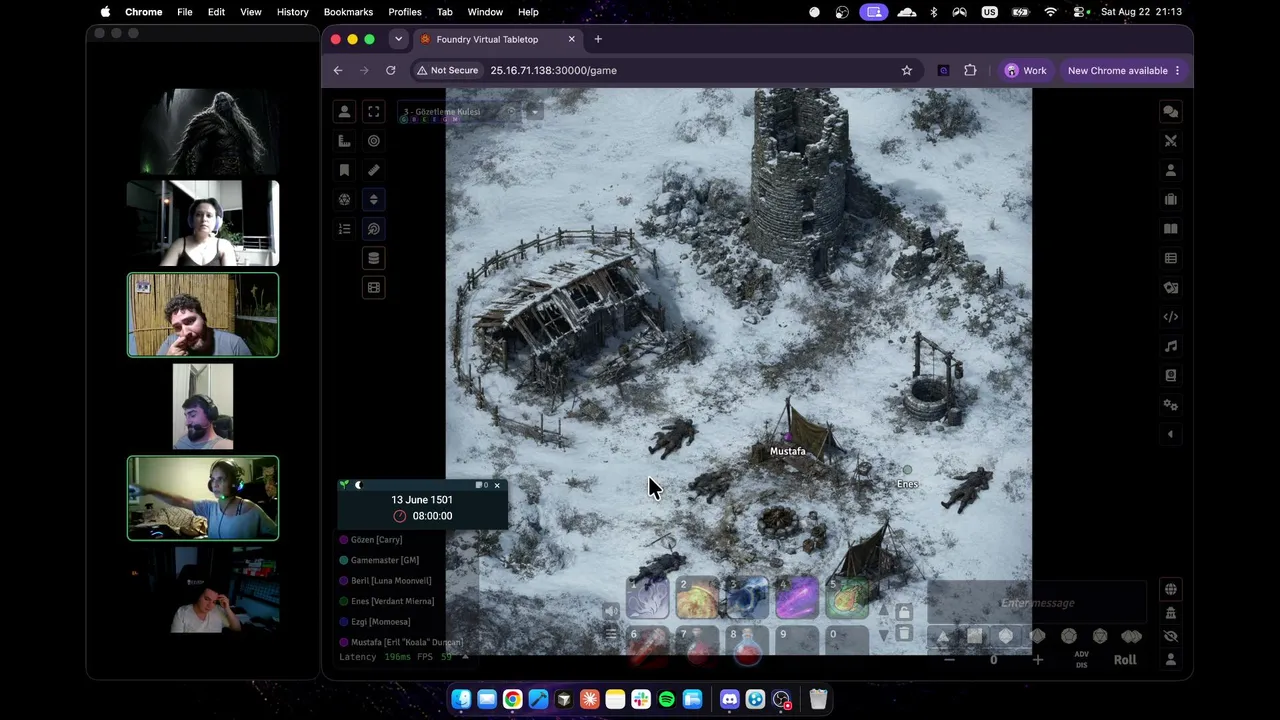Mute sound with hotbar speaker icon
1280x720 pixels.
click(x=611, y=611)
